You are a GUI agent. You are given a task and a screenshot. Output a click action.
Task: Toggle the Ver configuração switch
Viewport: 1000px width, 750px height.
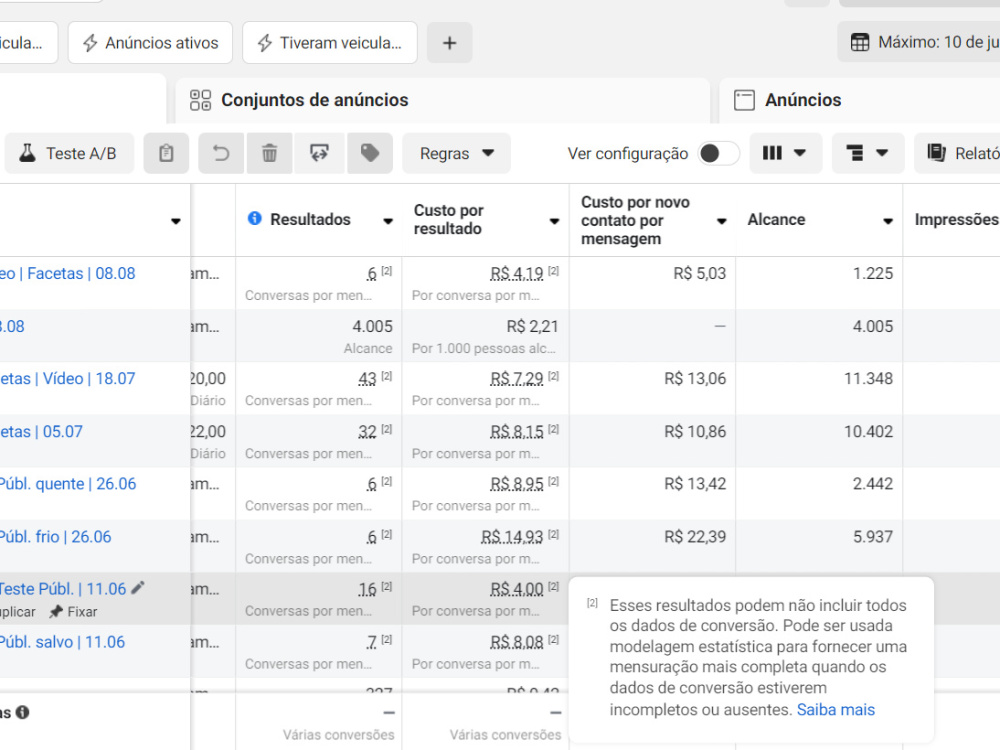(719, 153)
